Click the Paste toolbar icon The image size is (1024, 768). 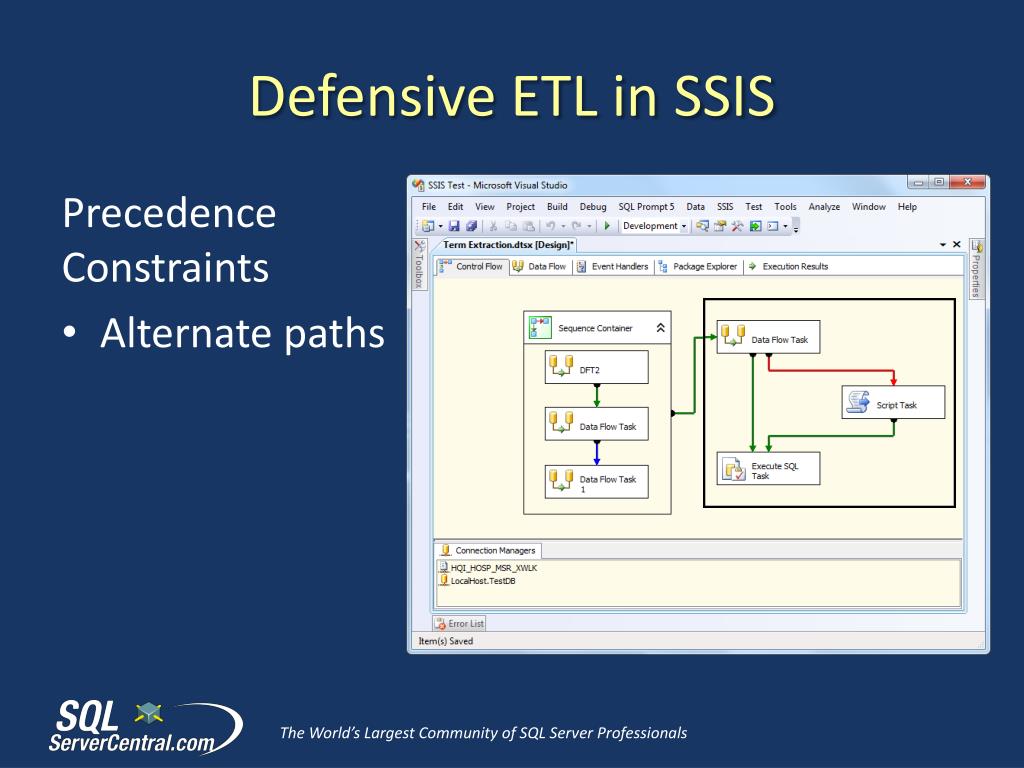[529, 226]
